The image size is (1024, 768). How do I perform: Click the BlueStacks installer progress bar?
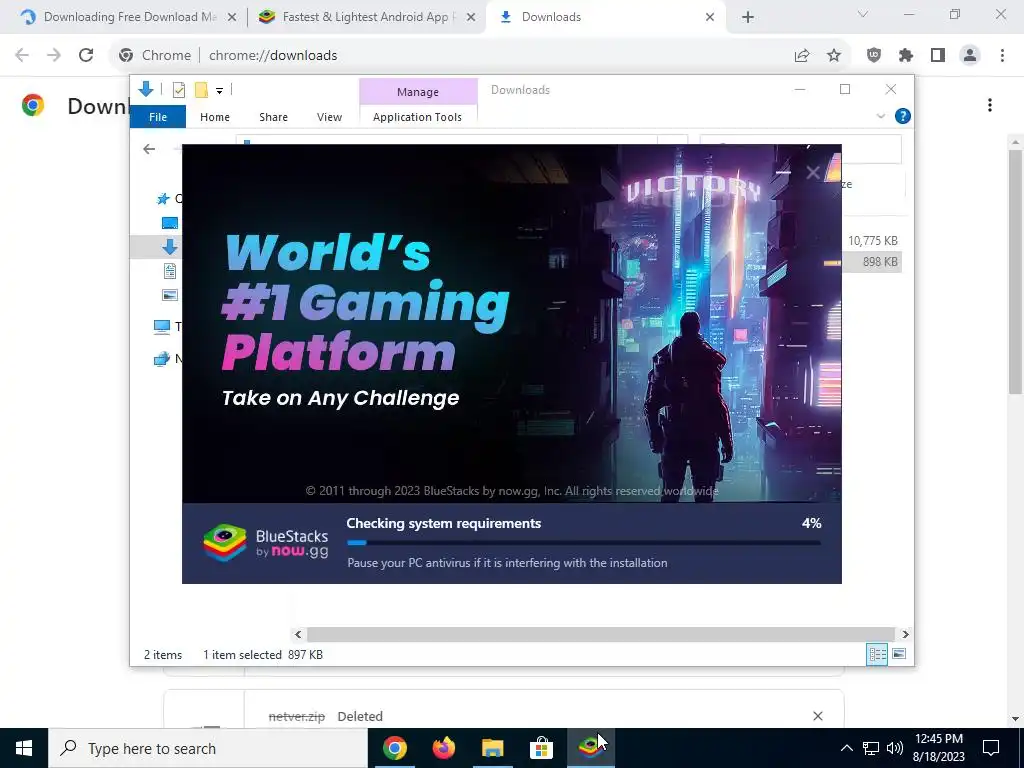(584, 543)
